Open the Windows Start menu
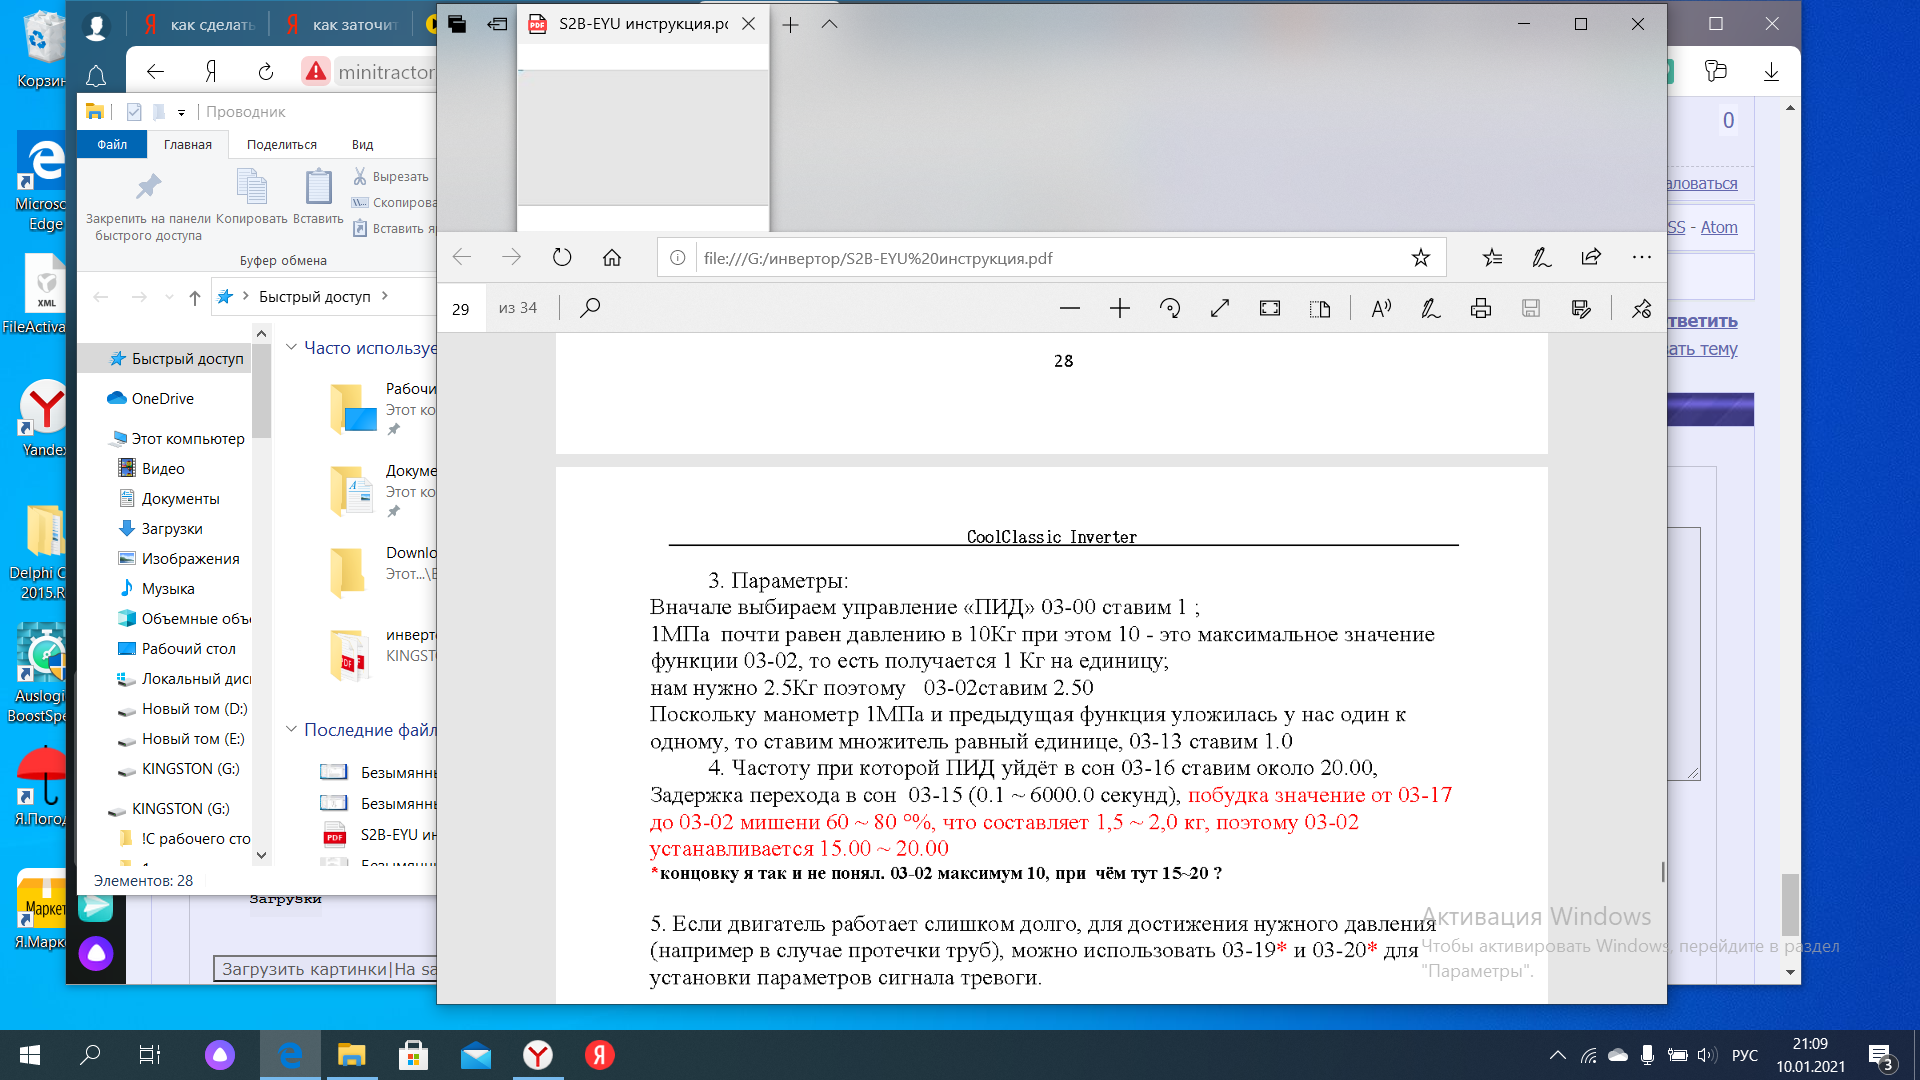 point(30,1055)
